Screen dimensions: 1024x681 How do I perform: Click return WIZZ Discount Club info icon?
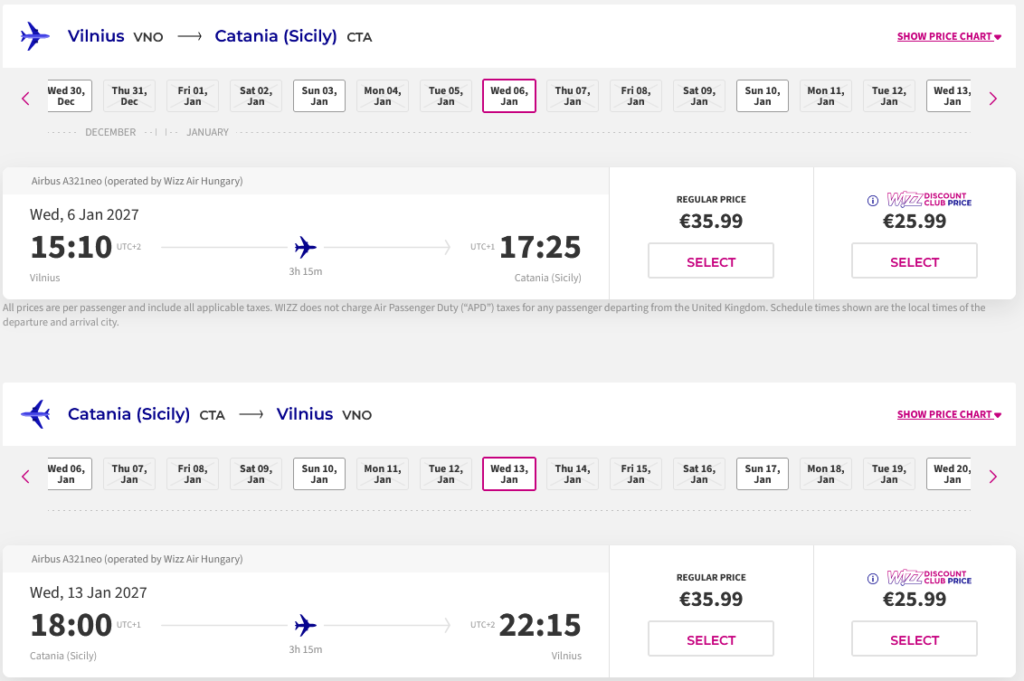[x=874, y=578]
